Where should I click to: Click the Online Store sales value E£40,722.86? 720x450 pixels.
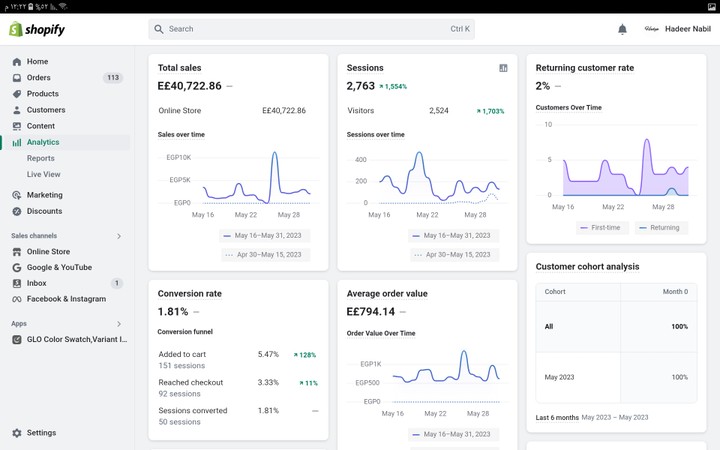coord(284,111)
